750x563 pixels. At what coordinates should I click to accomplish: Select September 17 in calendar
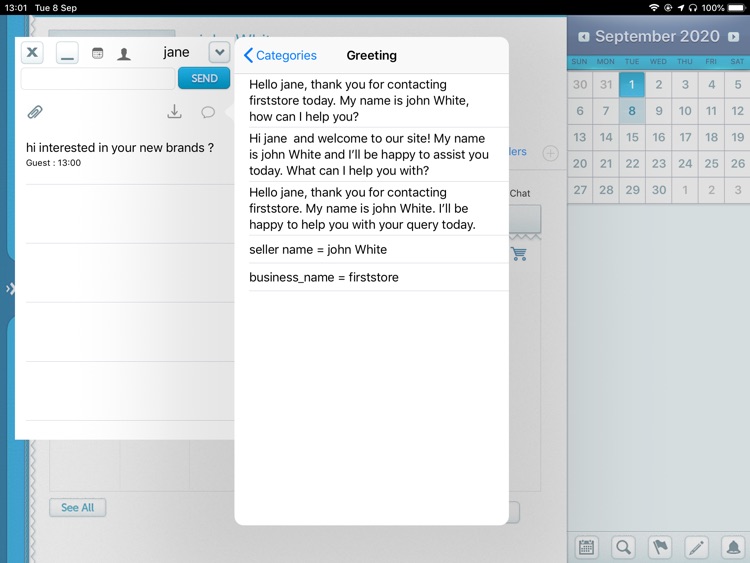[685, 137]
